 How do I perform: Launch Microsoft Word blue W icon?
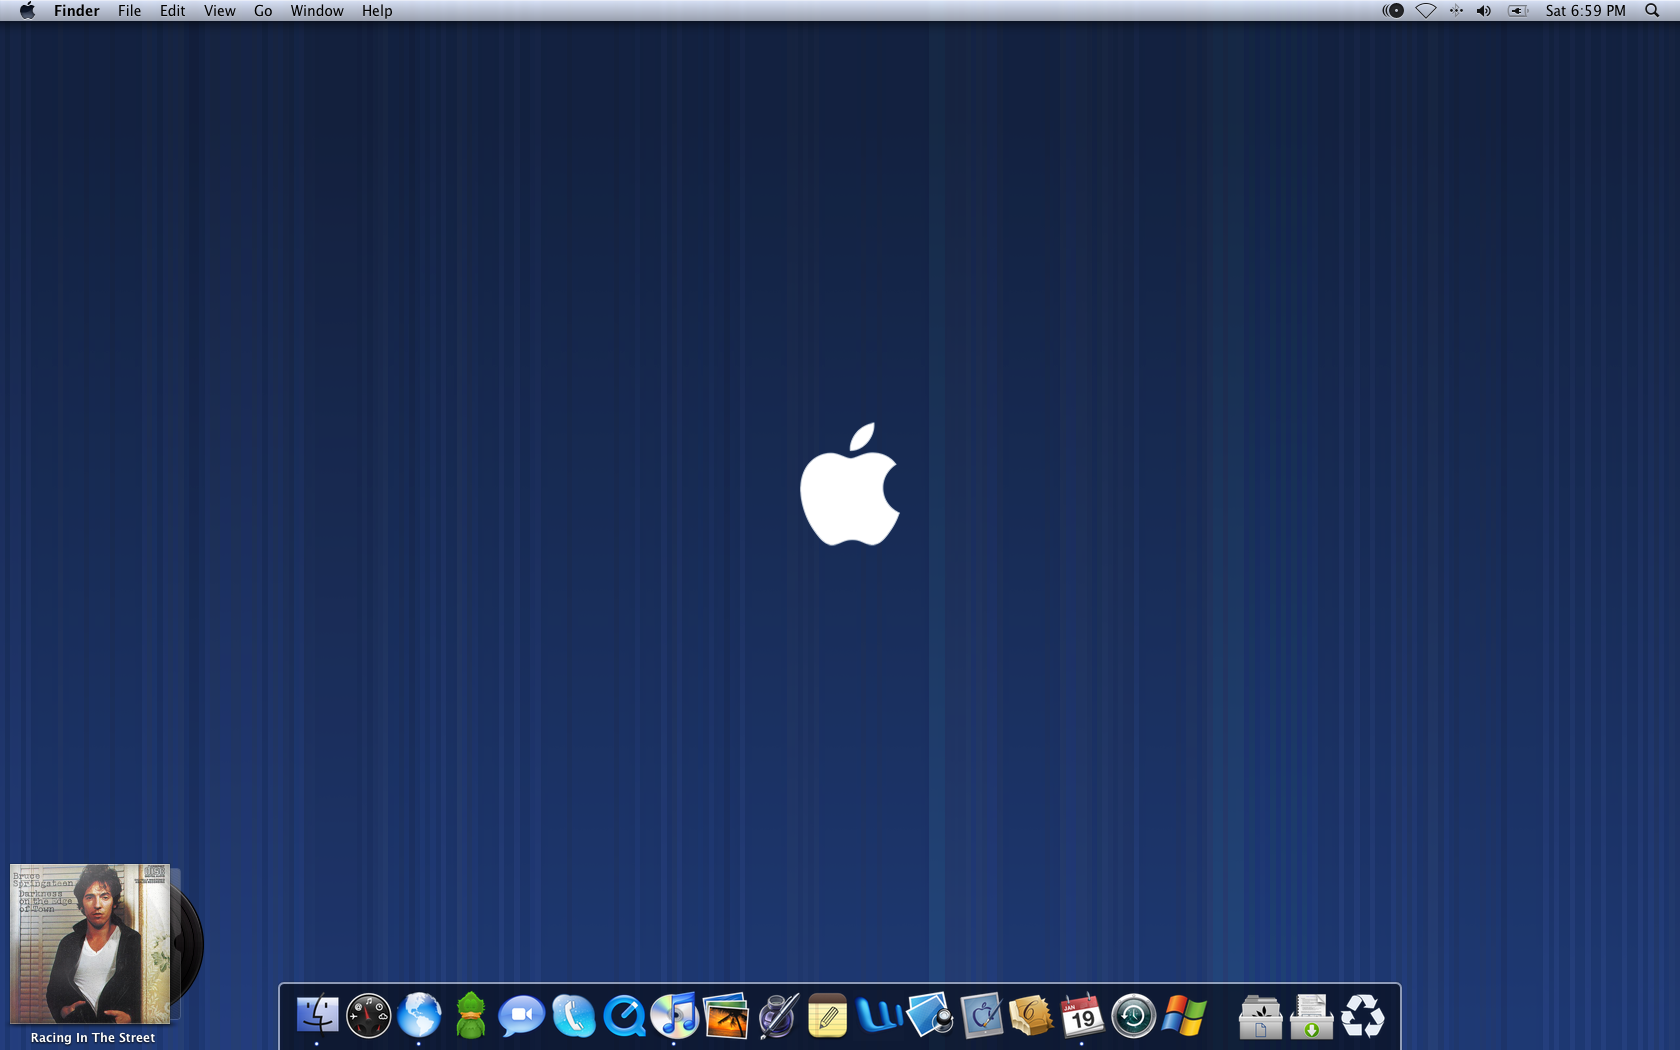[879, 1016]
